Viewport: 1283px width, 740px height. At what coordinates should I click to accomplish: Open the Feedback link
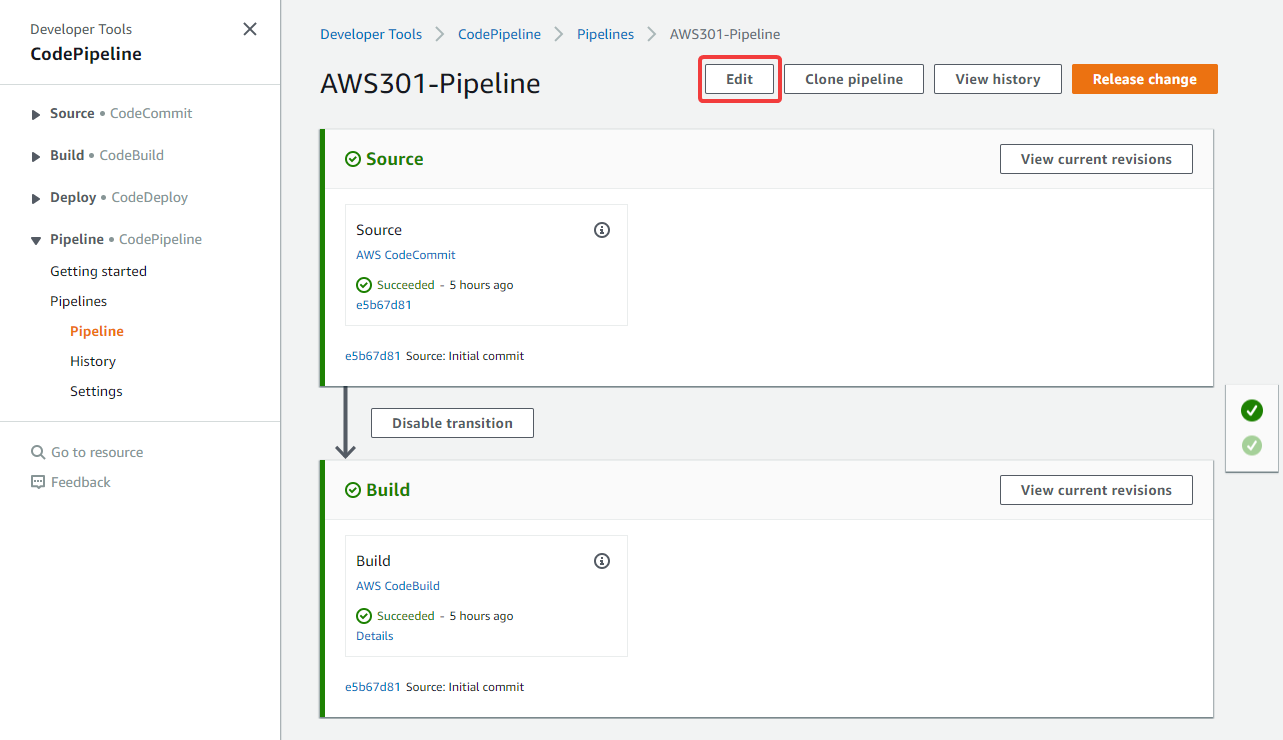click(81, 482)
